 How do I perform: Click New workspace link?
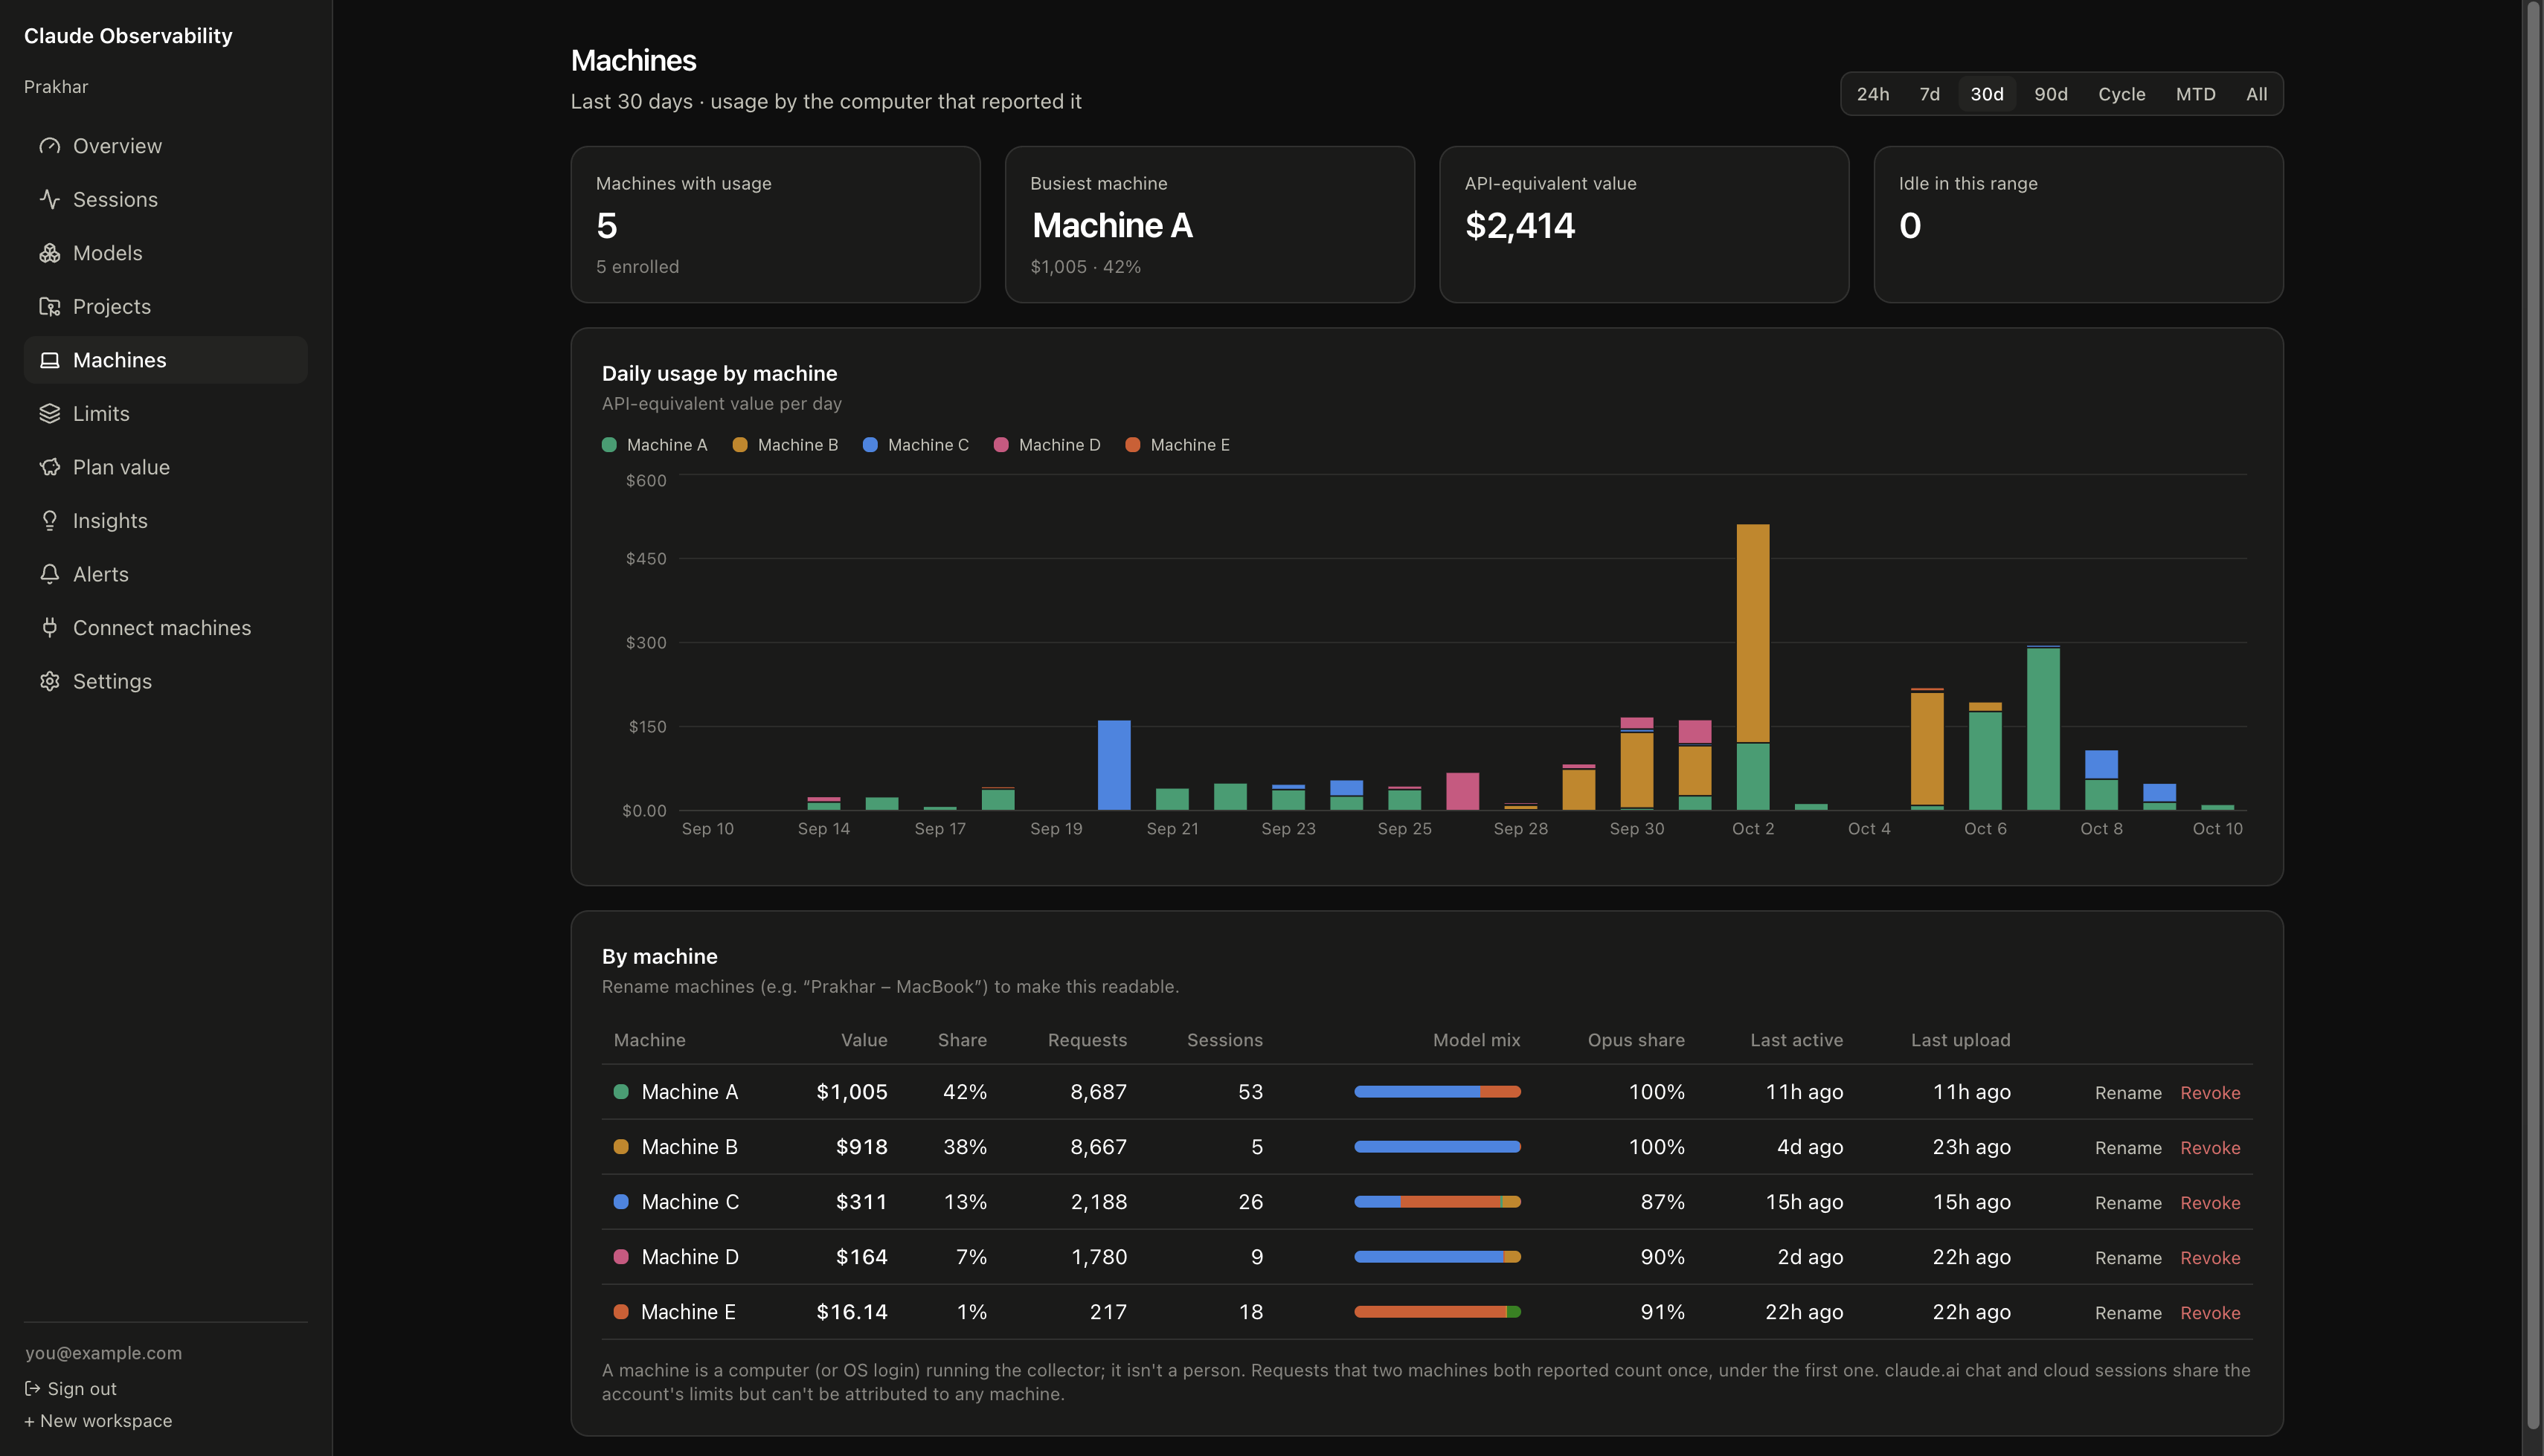[98, 1421]
